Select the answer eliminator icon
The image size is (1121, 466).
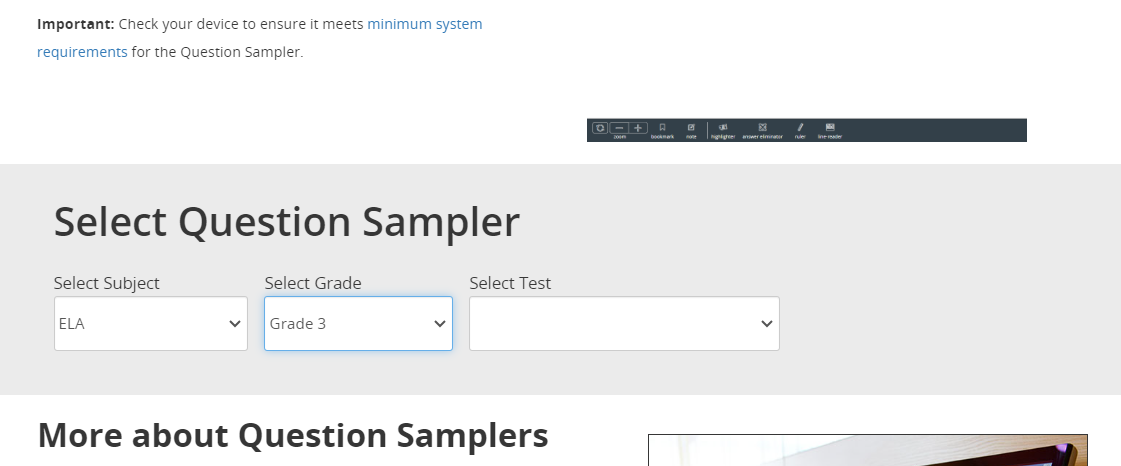pos(762,127)
